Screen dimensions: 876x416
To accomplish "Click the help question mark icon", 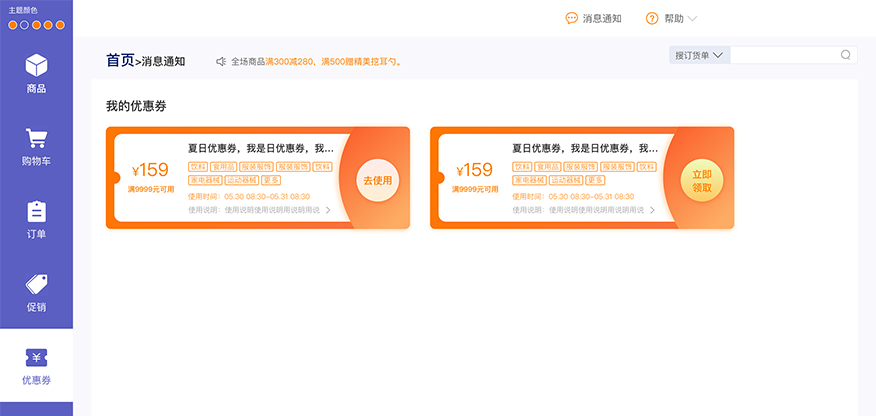I will [652, 18].
